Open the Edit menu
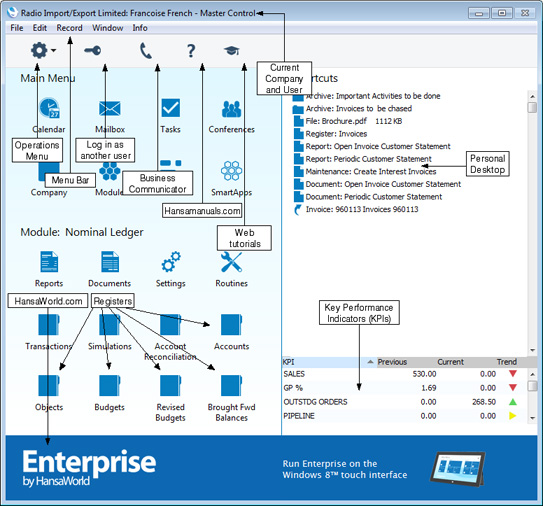 point(40,28)
